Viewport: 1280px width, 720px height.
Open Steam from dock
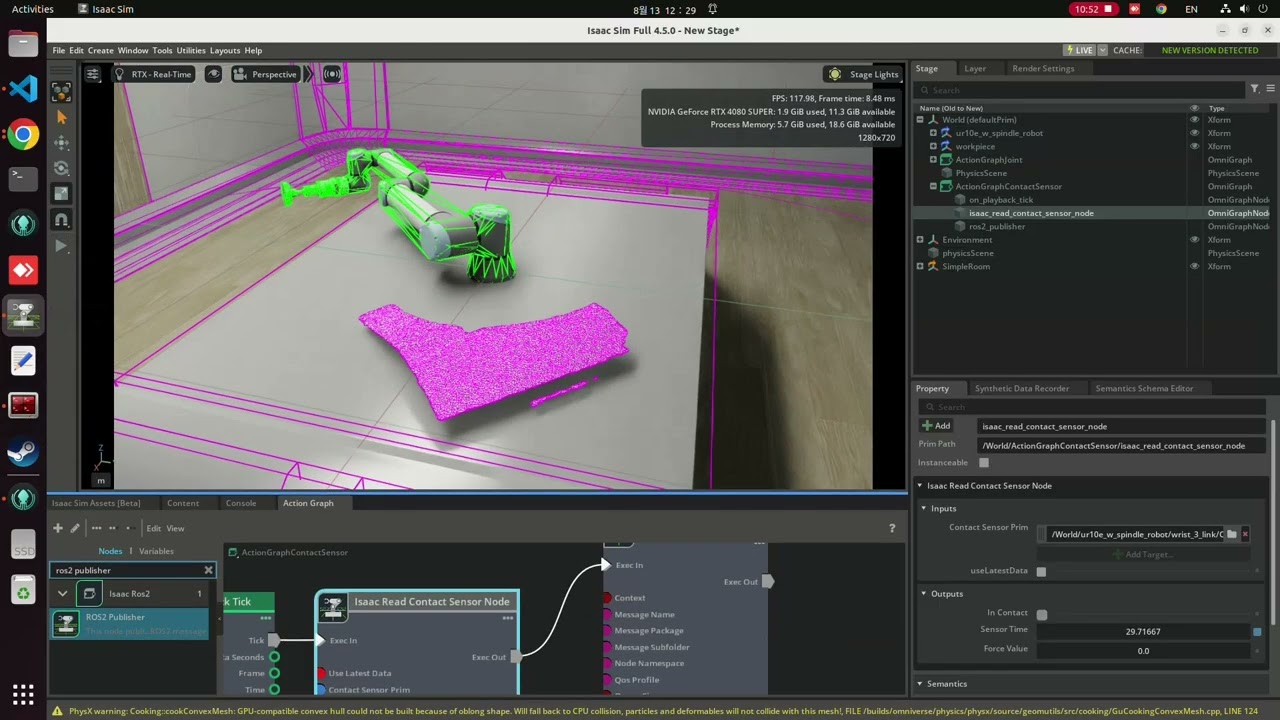click(x=23, y=453)
